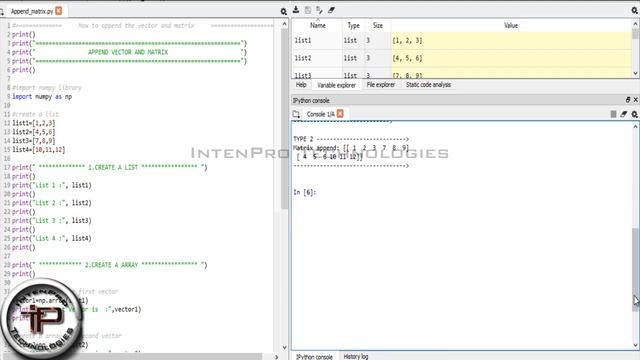This screenshot has width=640, height=360.
Task: Select the Append_matrix.py editor tab
Action: click(32, 11)
